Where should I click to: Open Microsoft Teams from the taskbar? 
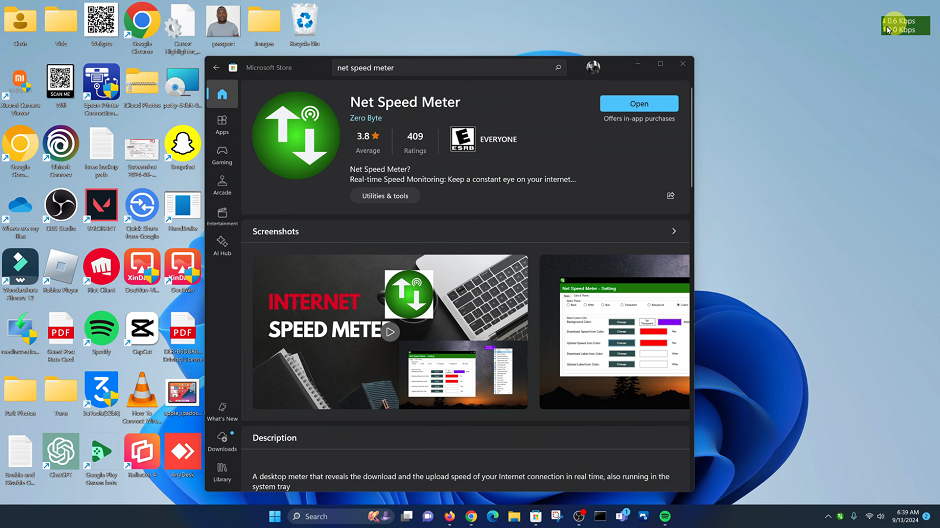point(622,516)
